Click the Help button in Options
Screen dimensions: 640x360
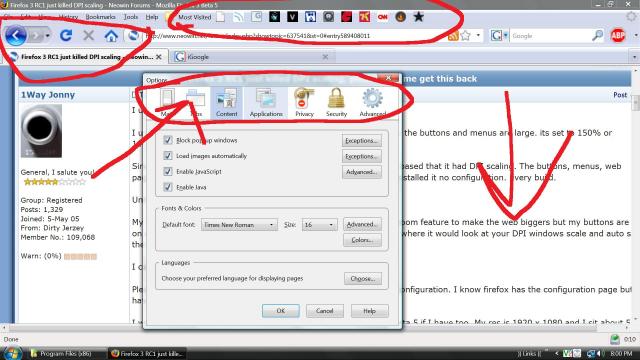point(369,311)
